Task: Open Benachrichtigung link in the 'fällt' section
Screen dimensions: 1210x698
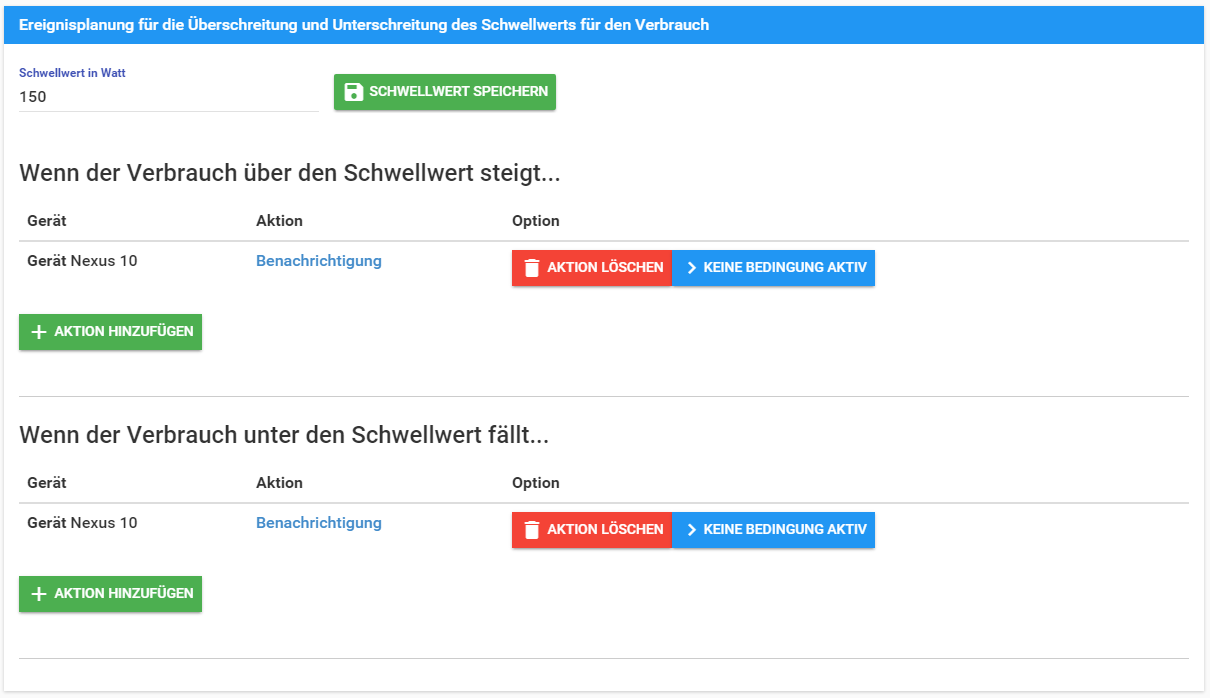Action: (x=319, y=523)
